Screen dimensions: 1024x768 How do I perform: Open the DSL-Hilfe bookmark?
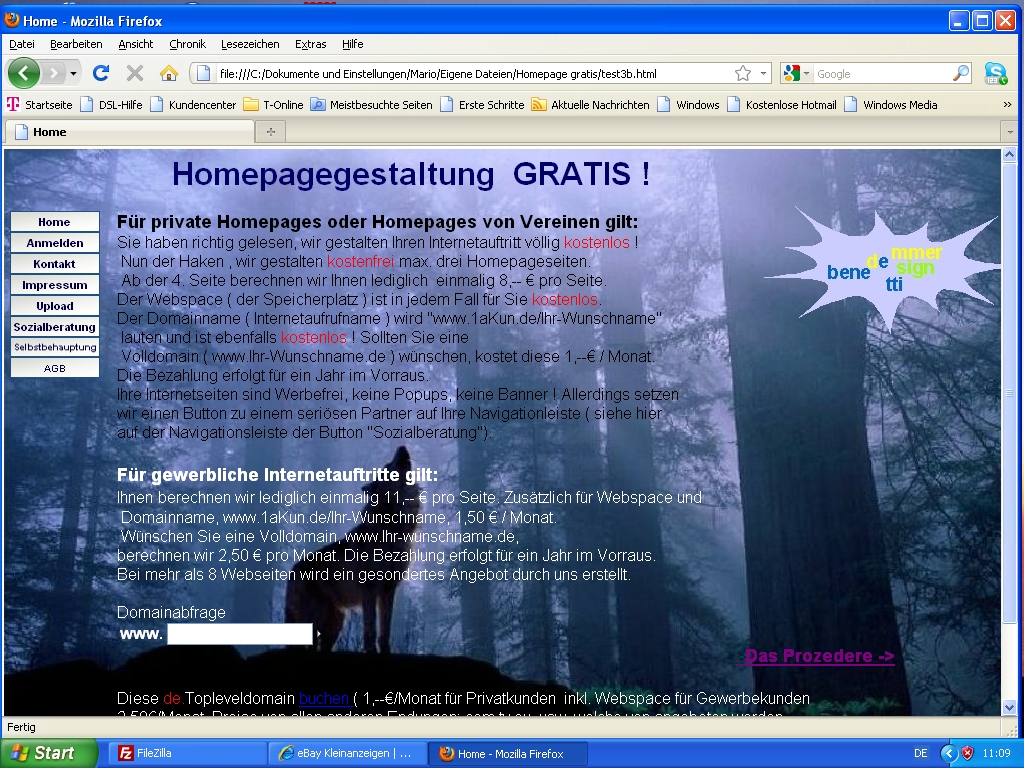coord(112,104)
